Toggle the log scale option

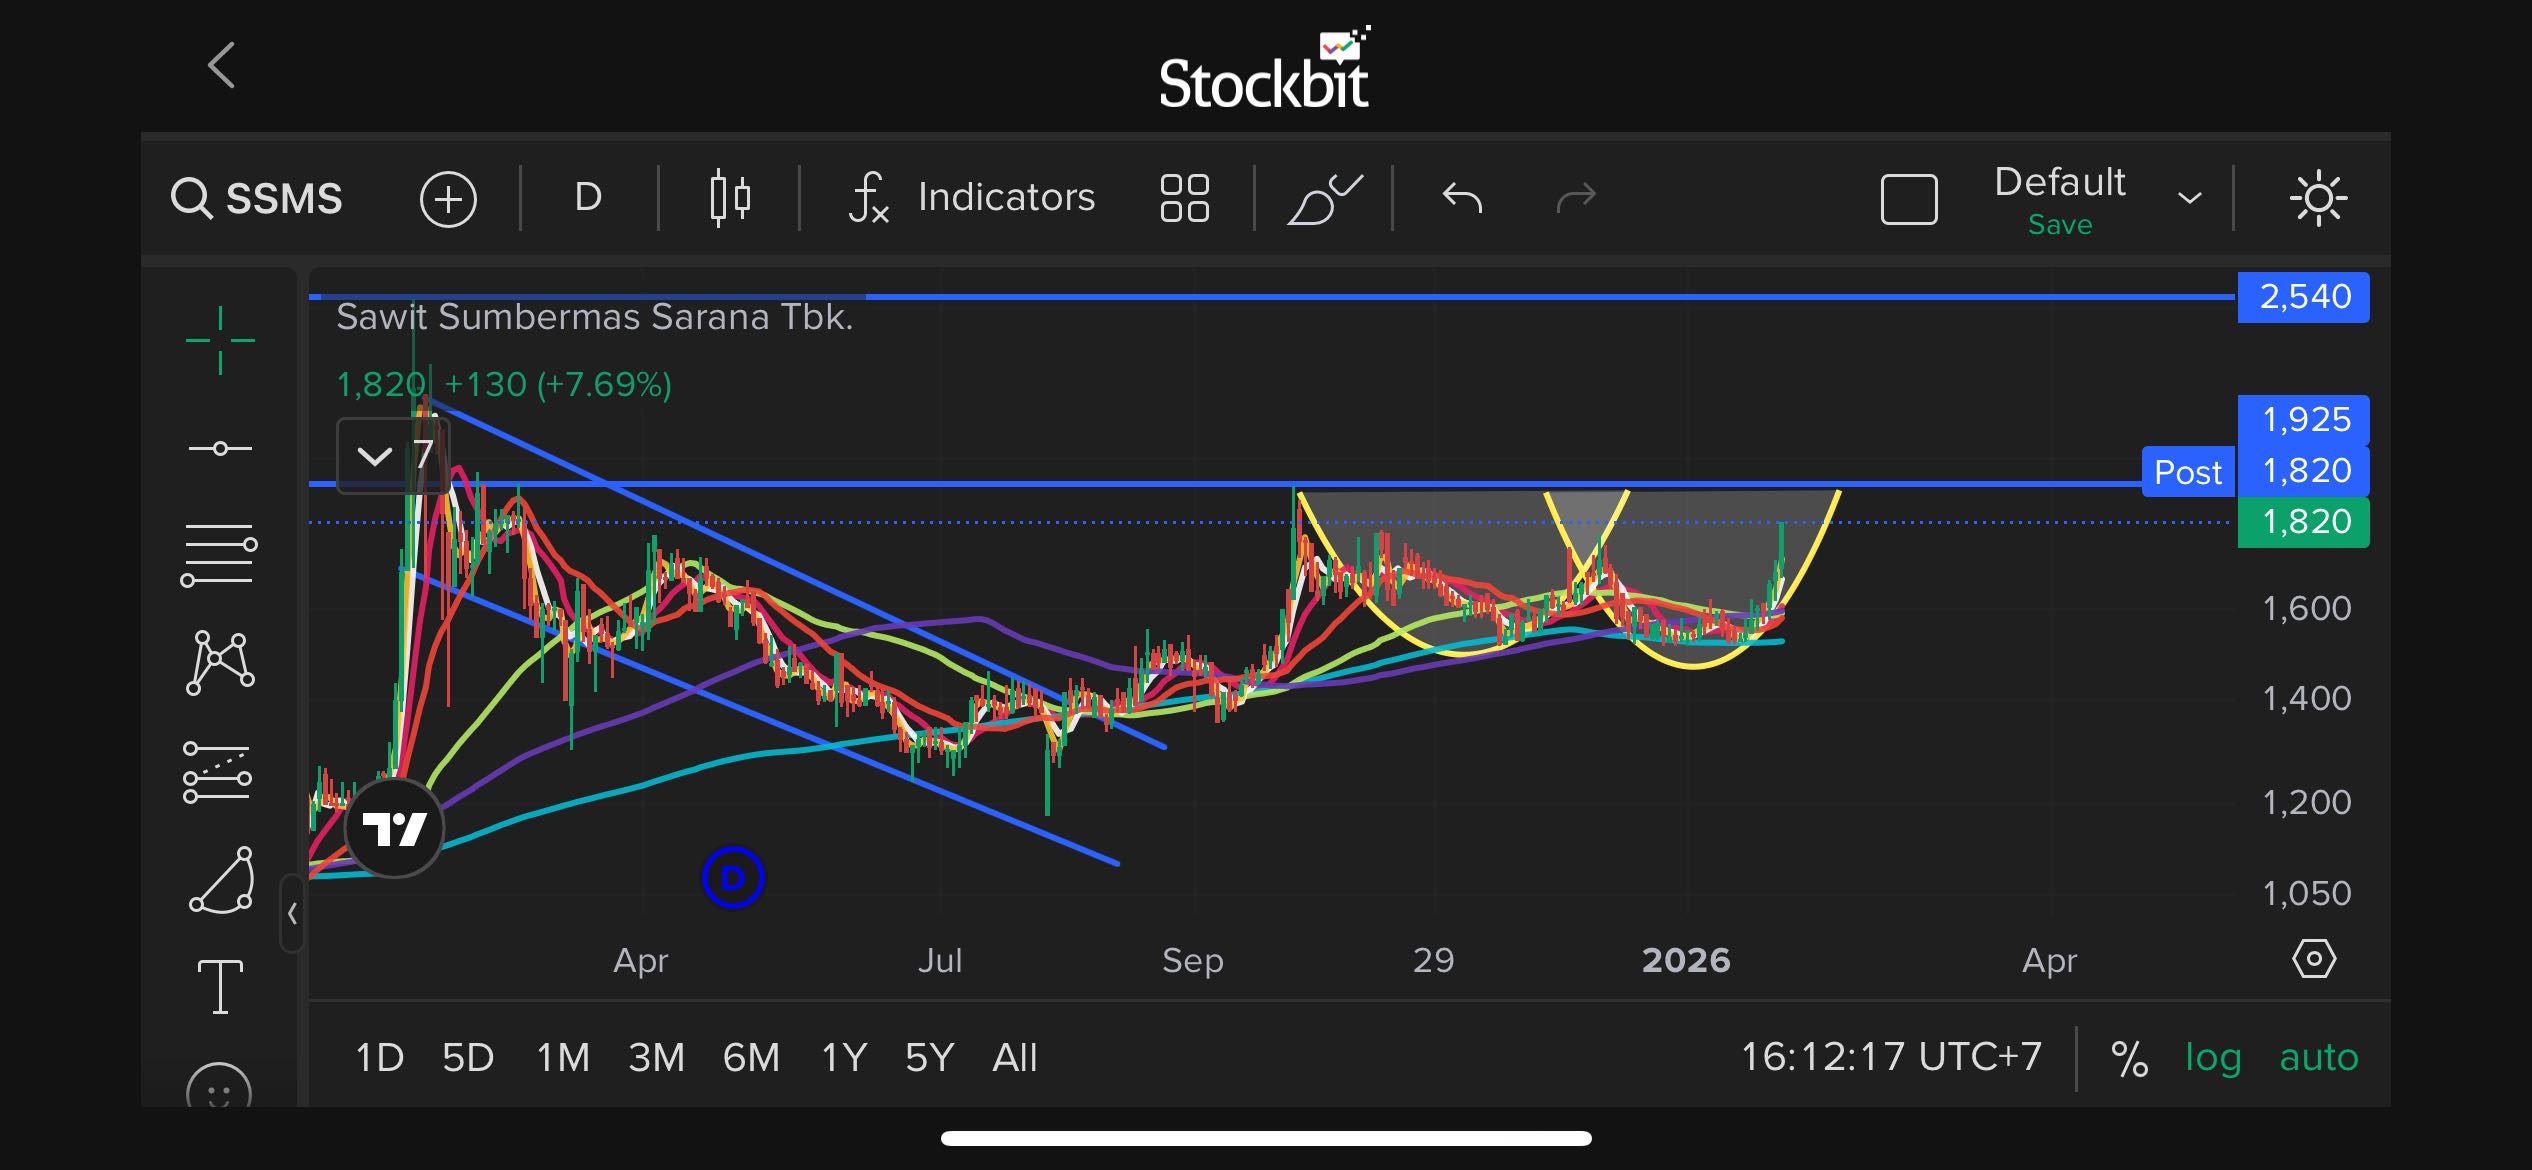click(x=2212, y=1057)
